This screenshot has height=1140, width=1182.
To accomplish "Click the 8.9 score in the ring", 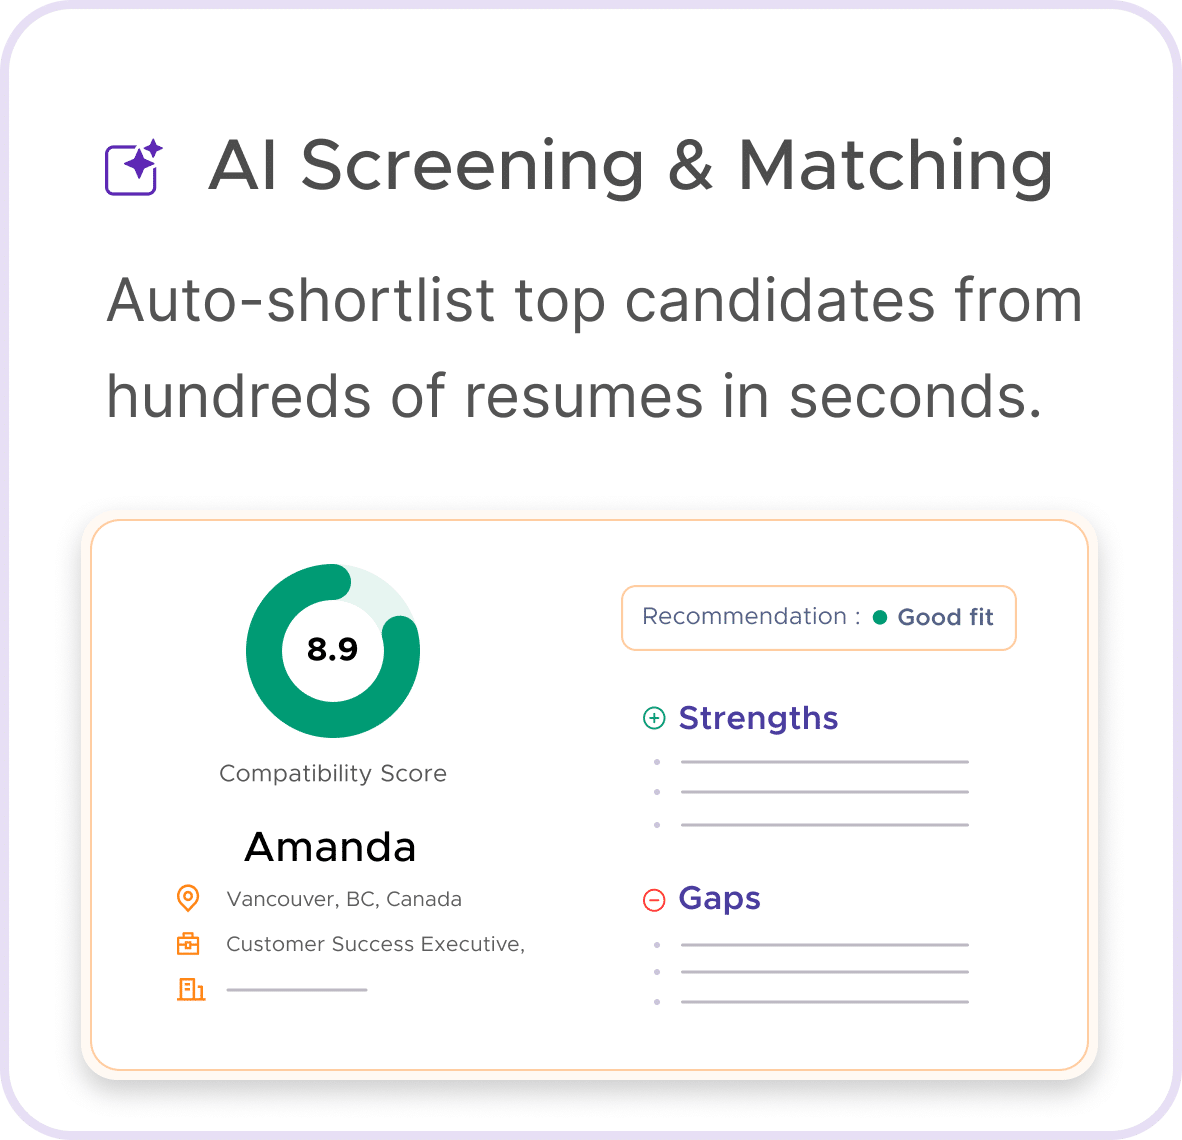I will (332, 649).
